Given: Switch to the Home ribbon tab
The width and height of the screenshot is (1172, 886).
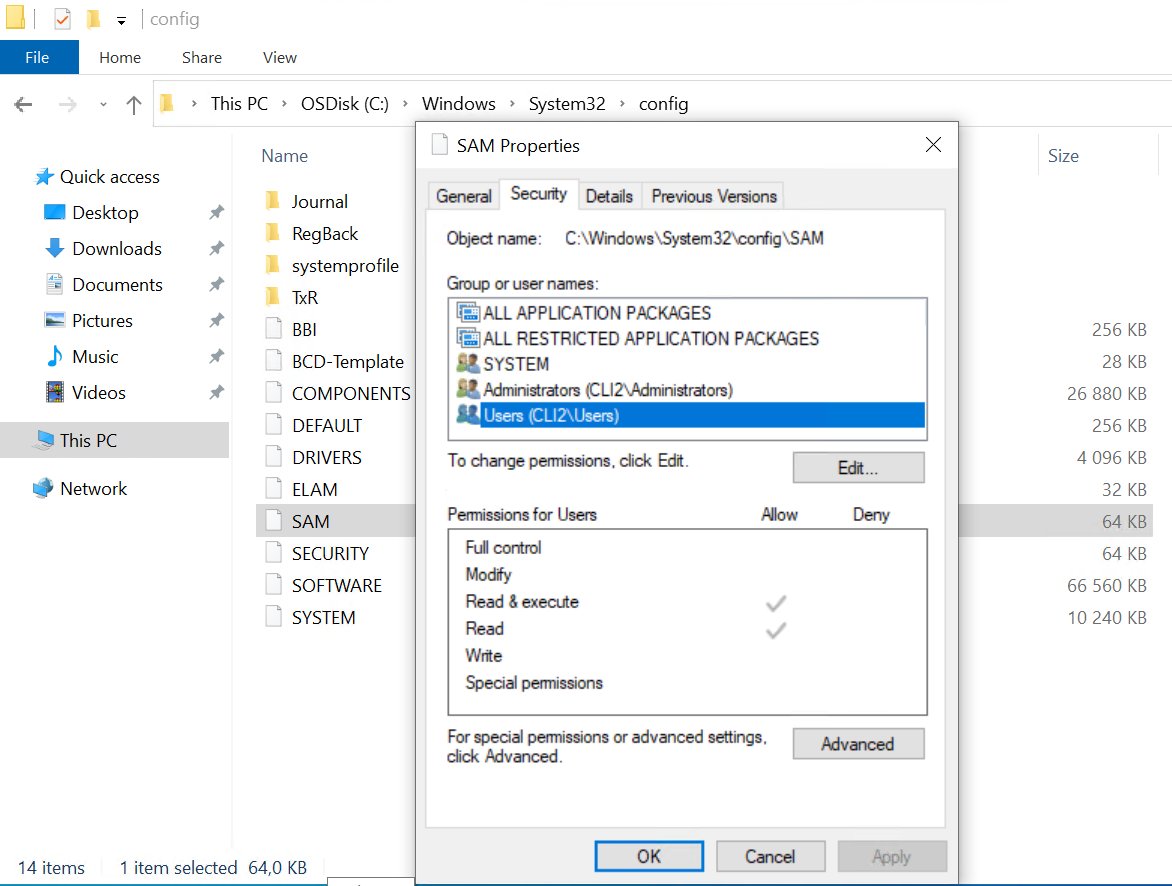Looking at the screenshot, I should (120, 58).
